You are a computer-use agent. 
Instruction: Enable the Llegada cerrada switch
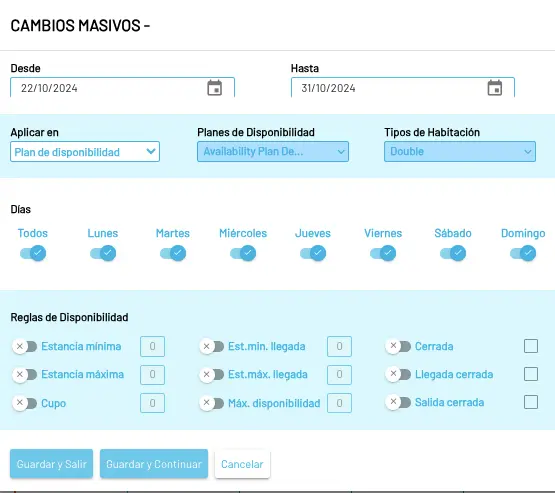point(398,374)
